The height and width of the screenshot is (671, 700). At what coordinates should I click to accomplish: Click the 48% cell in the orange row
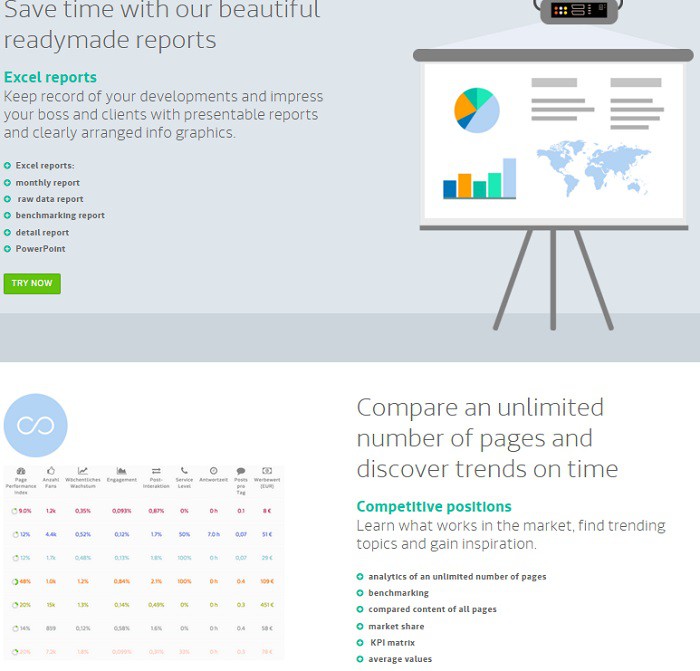point(24,581)
